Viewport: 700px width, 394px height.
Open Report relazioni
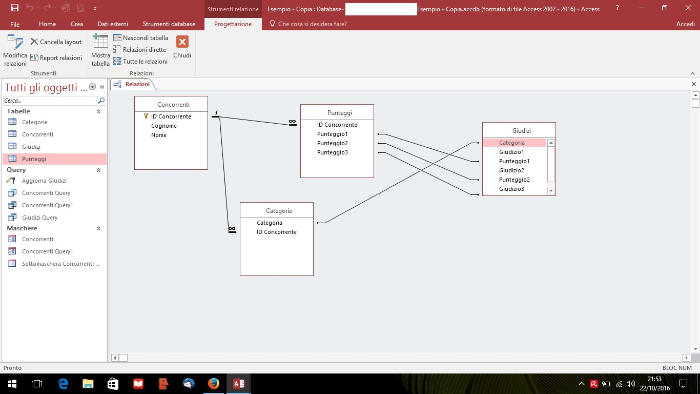(56, 58)
